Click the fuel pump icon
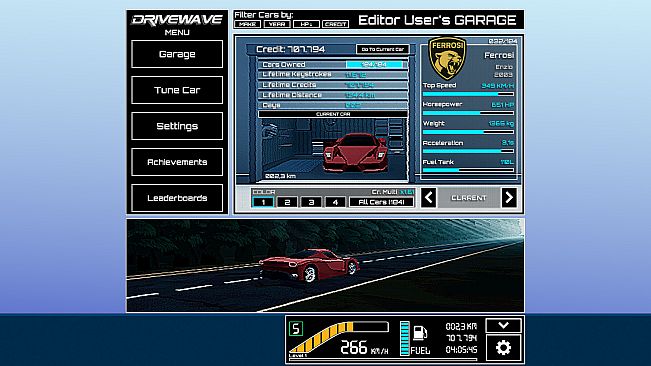The width and height of the screenshot is (651, 366). click(x=420, y=333)
